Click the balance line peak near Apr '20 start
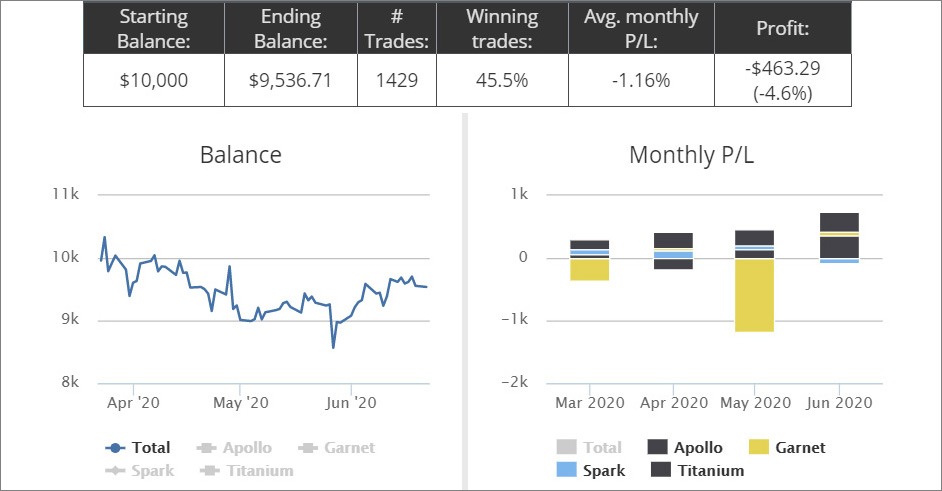The width and height of the screenshot is (942, 491). click(105, 237)
